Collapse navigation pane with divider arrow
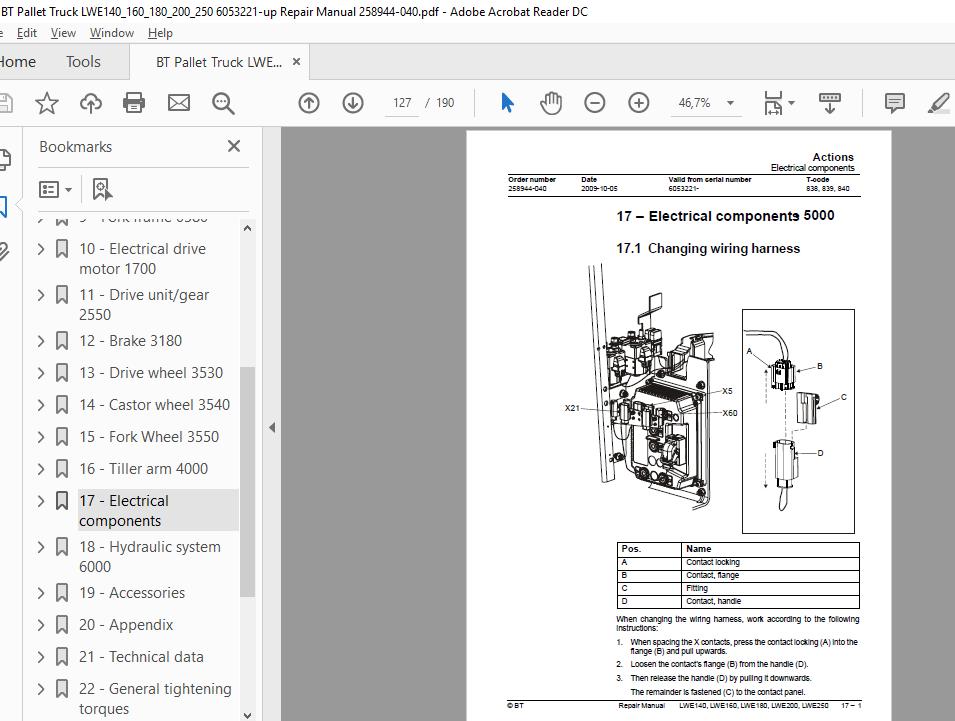This screenshot has height=721, width=955. coord(272,427)
